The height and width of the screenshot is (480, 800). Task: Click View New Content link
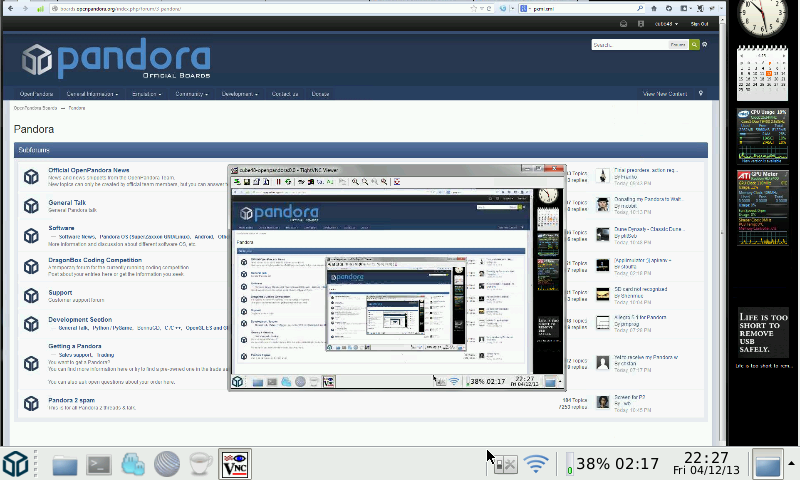click(x=665, y=94)
